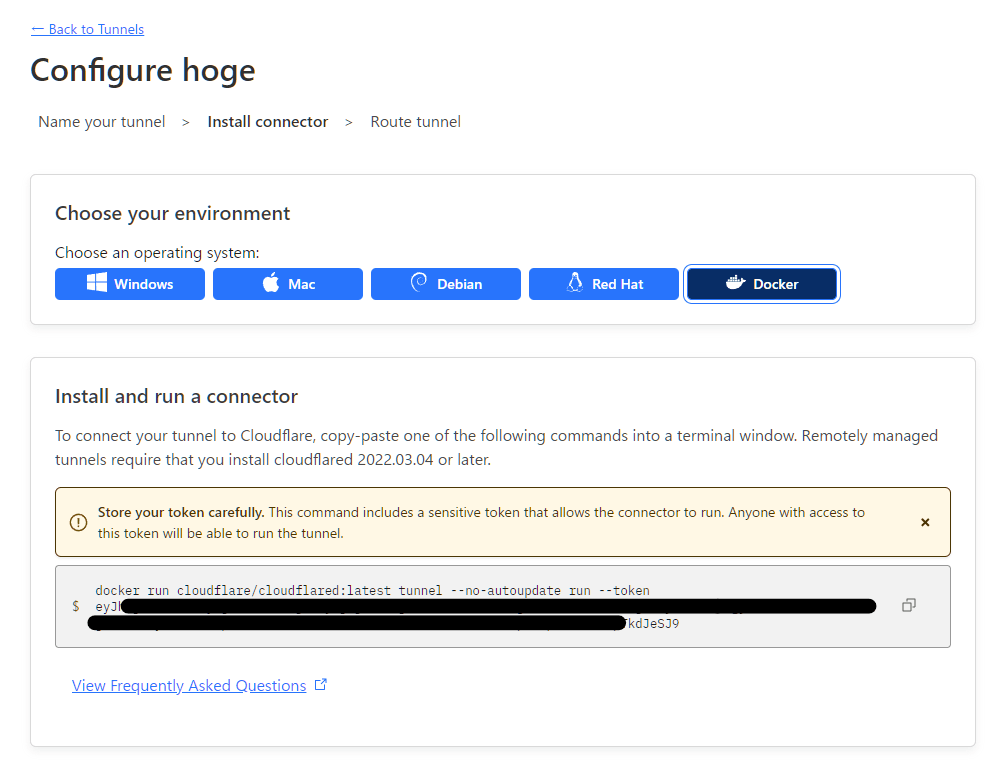The height and width of the screenshot is (770, 1005).
Task: Choose the Docker environment button
Action: pos(762,284)
